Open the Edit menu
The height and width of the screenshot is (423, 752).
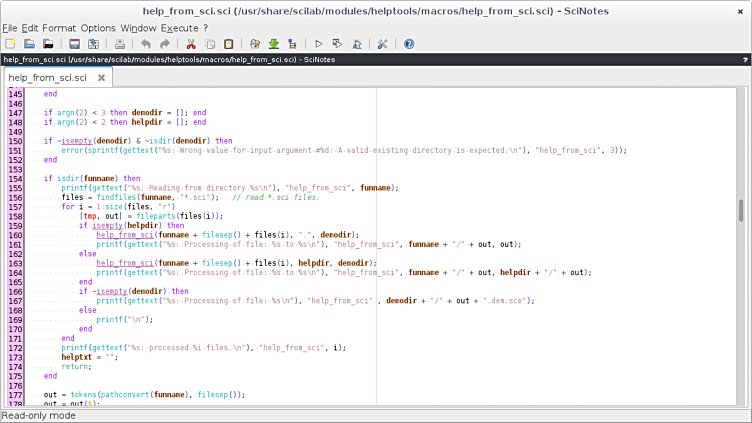[32, 28]
